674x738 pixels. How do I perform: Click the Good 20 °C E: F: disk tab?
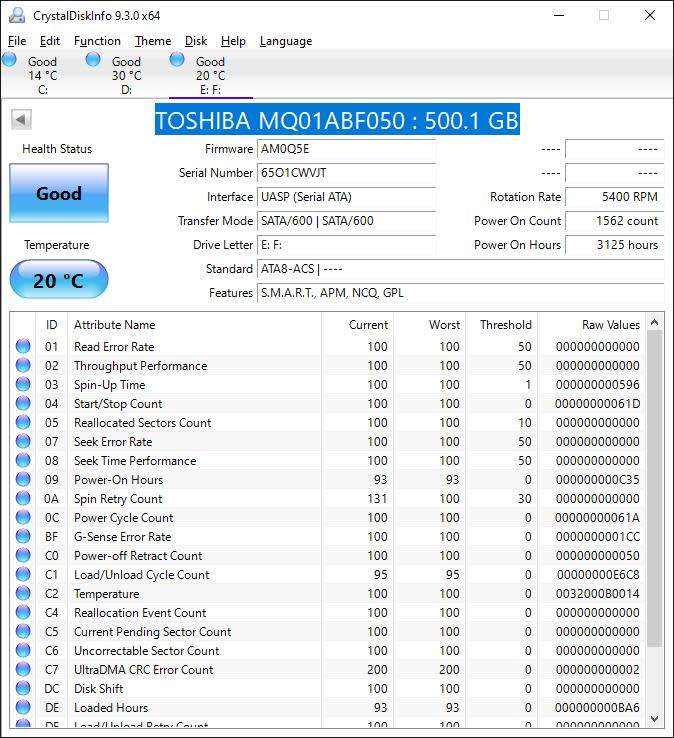210,75
